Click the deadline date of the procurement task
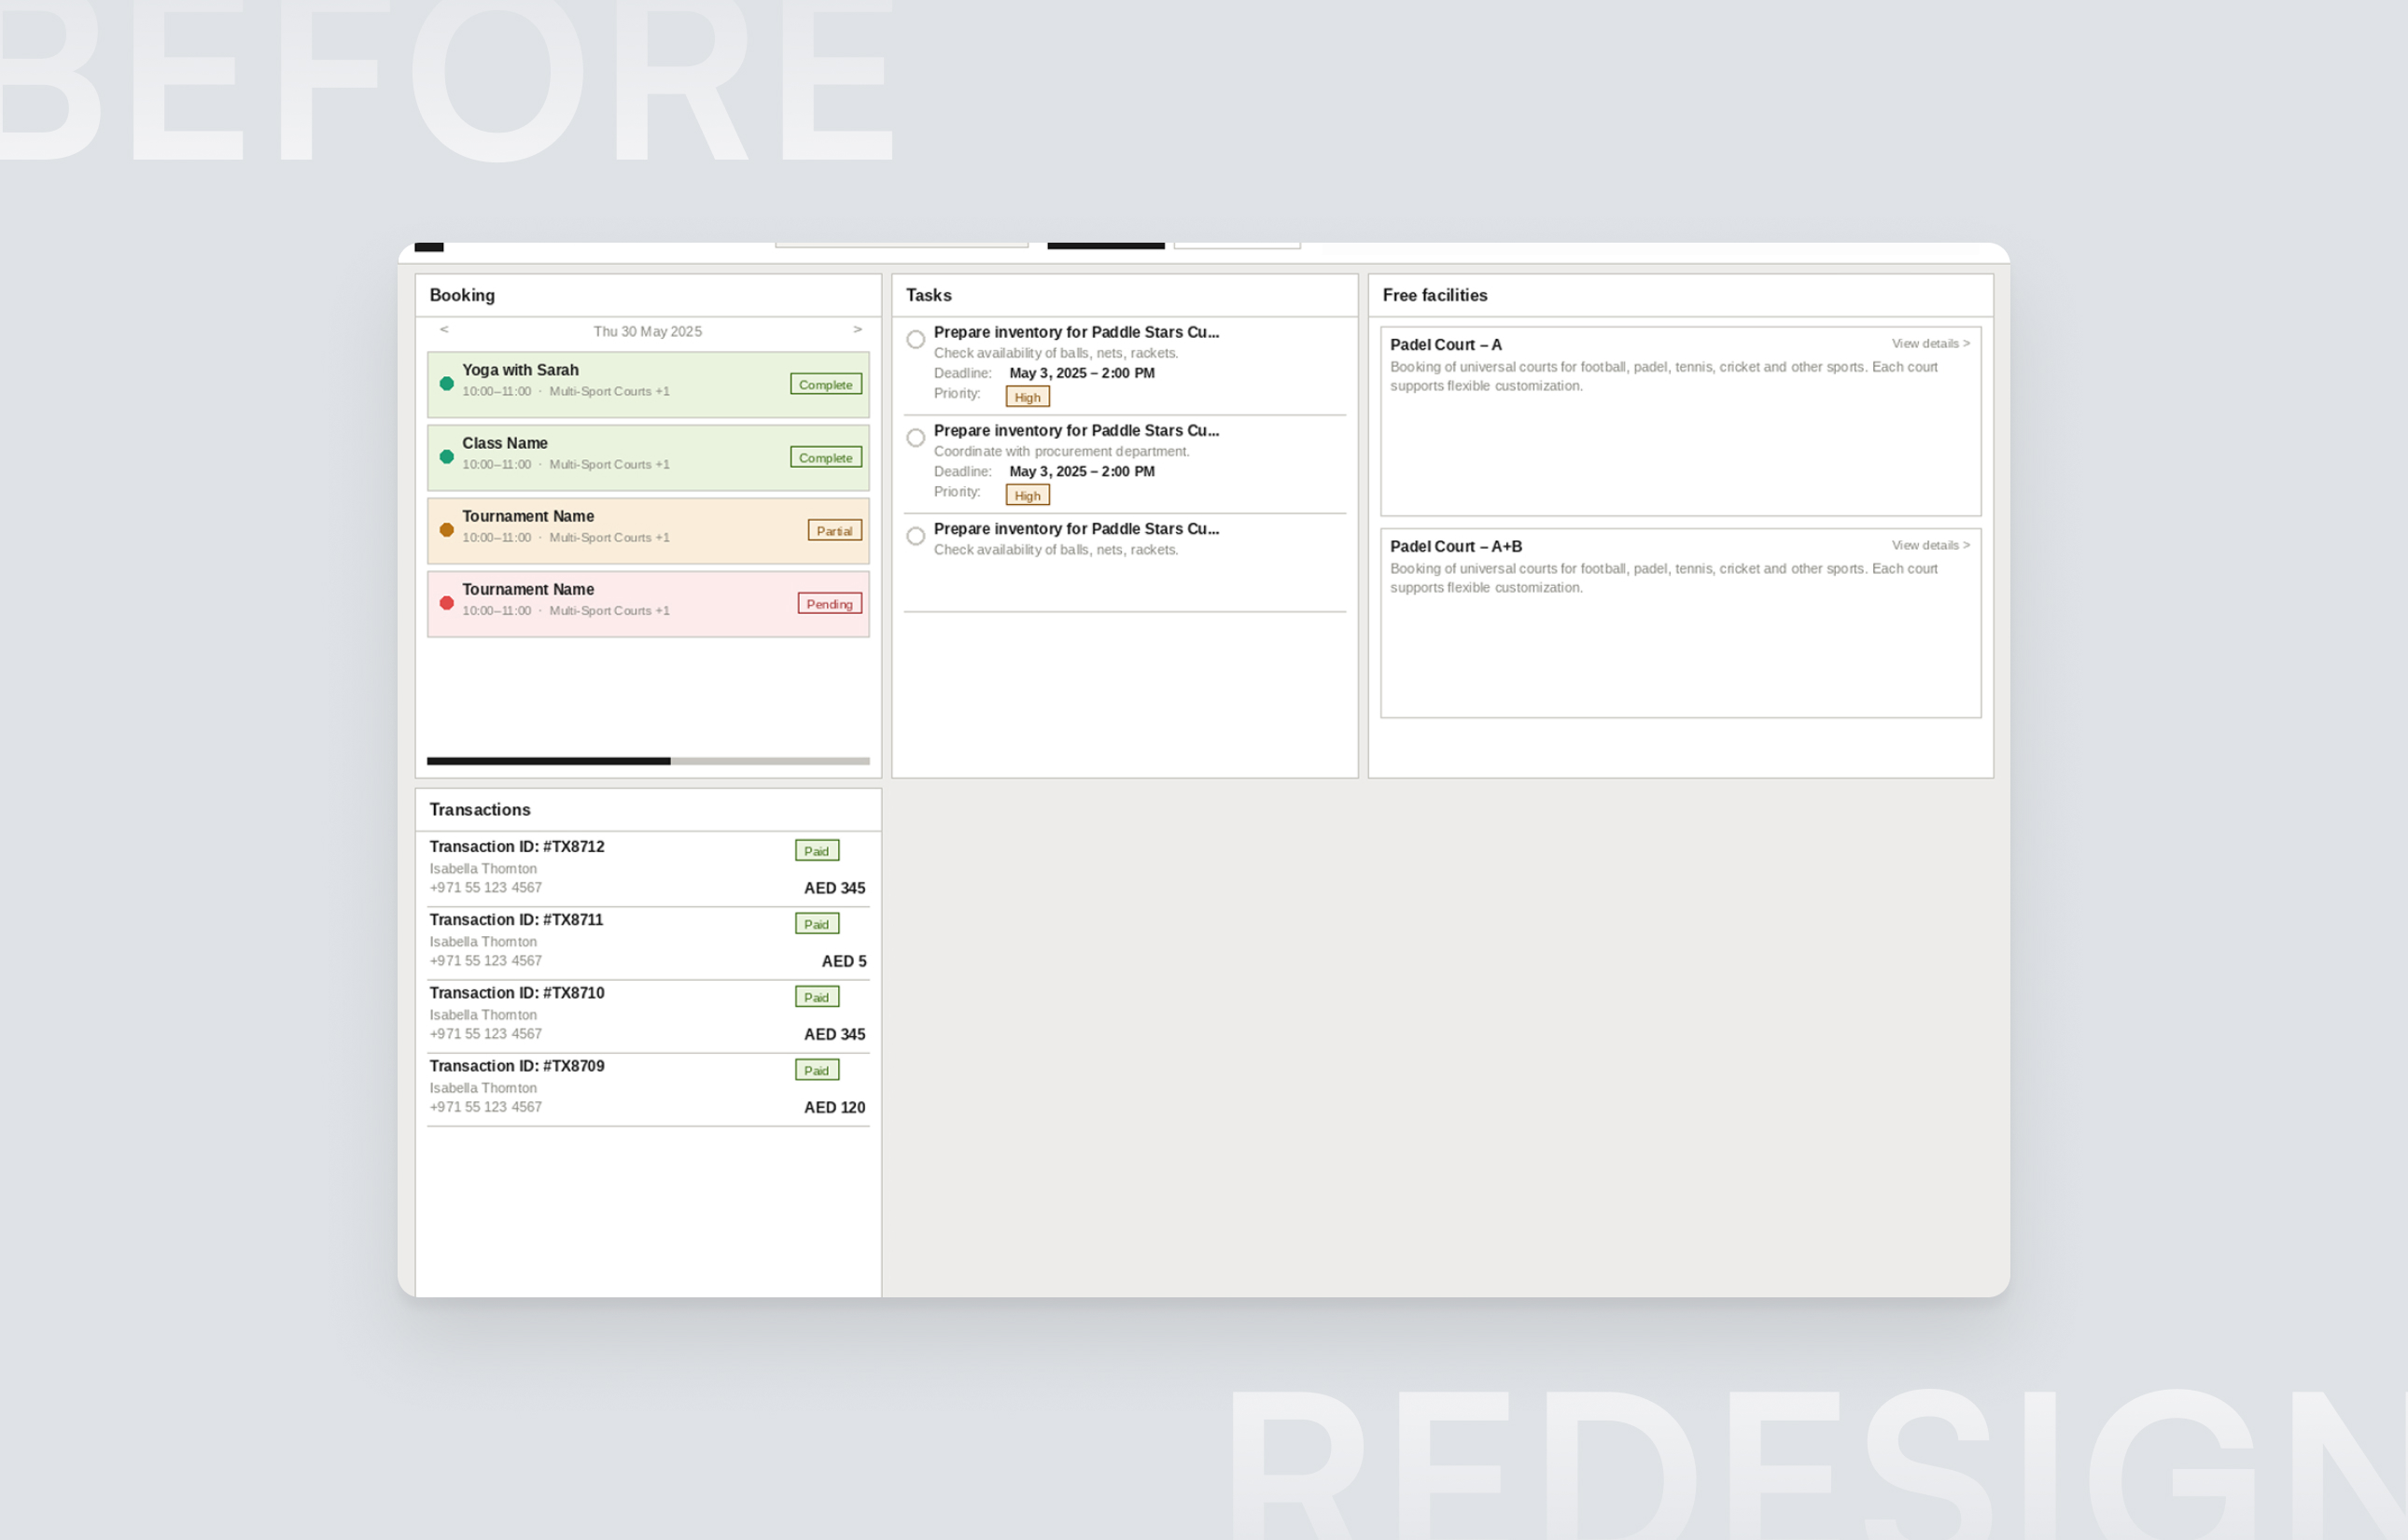The width and height of the screenshot is (2408, 1540). coord(1082,472)
